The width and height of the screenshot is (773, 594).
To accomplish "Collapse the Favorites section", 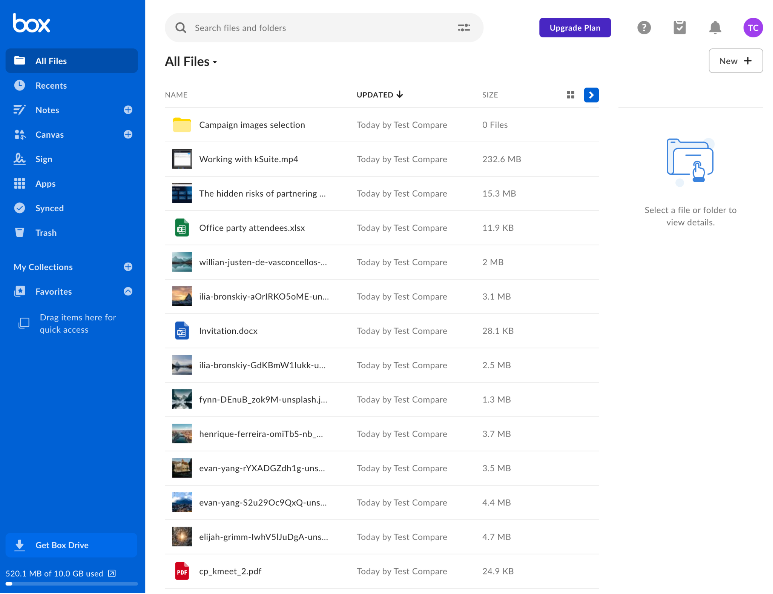I will click(128, 291).
